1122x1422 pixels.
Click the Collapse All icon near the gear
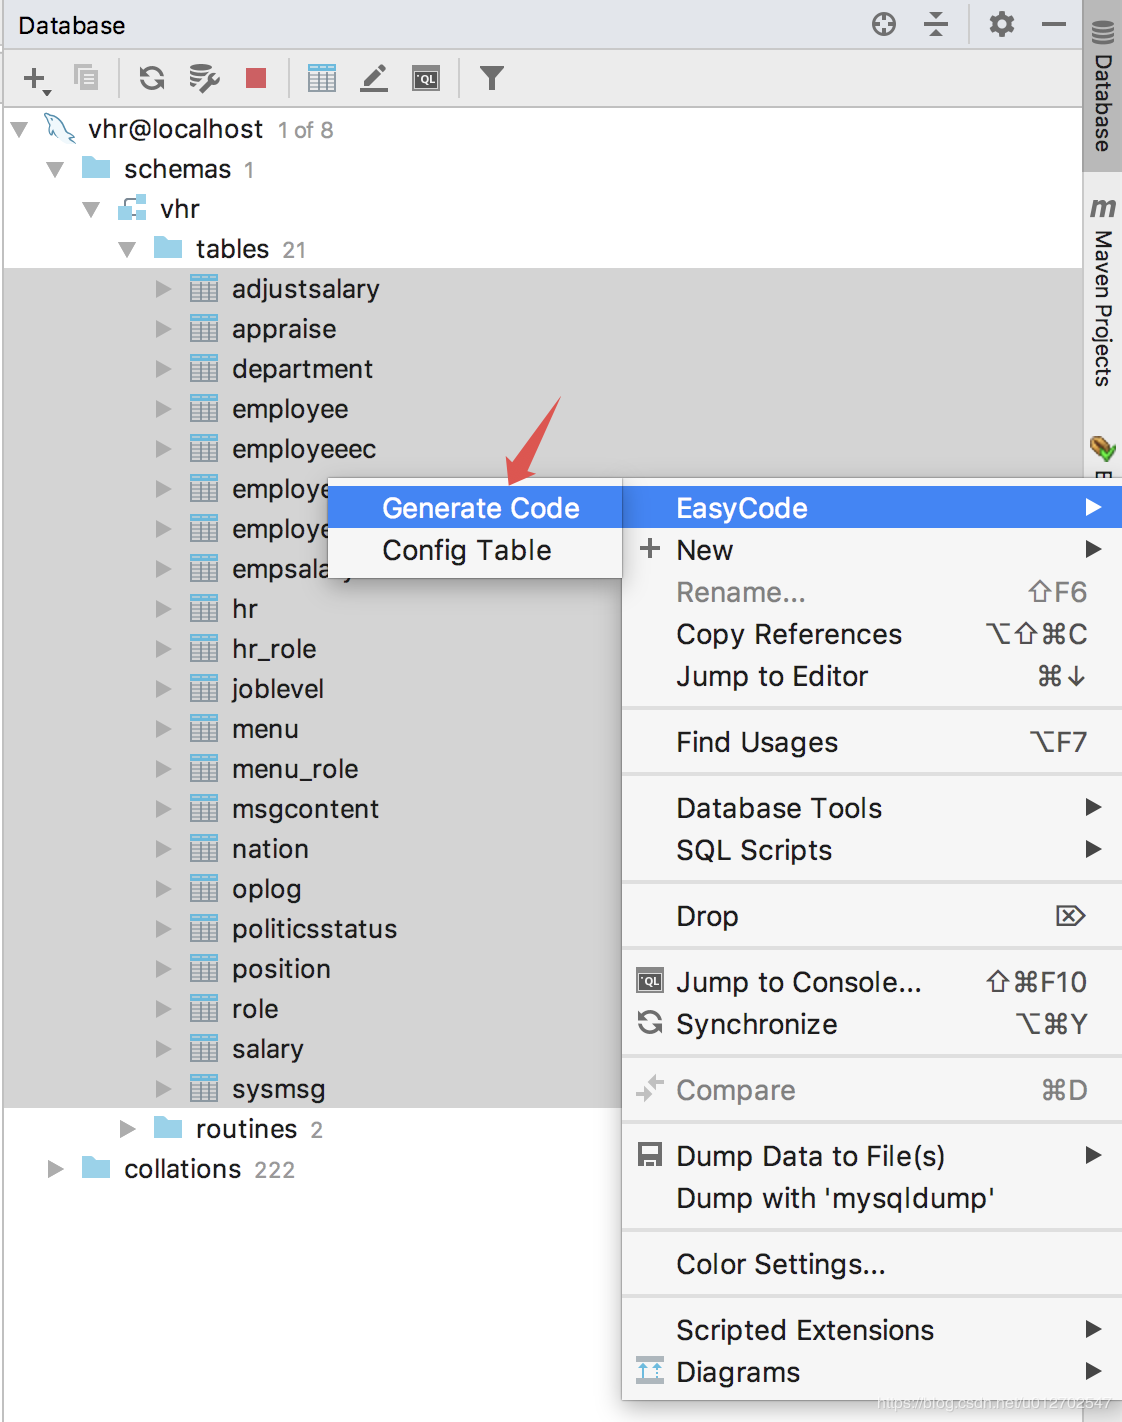pos(936,25)
